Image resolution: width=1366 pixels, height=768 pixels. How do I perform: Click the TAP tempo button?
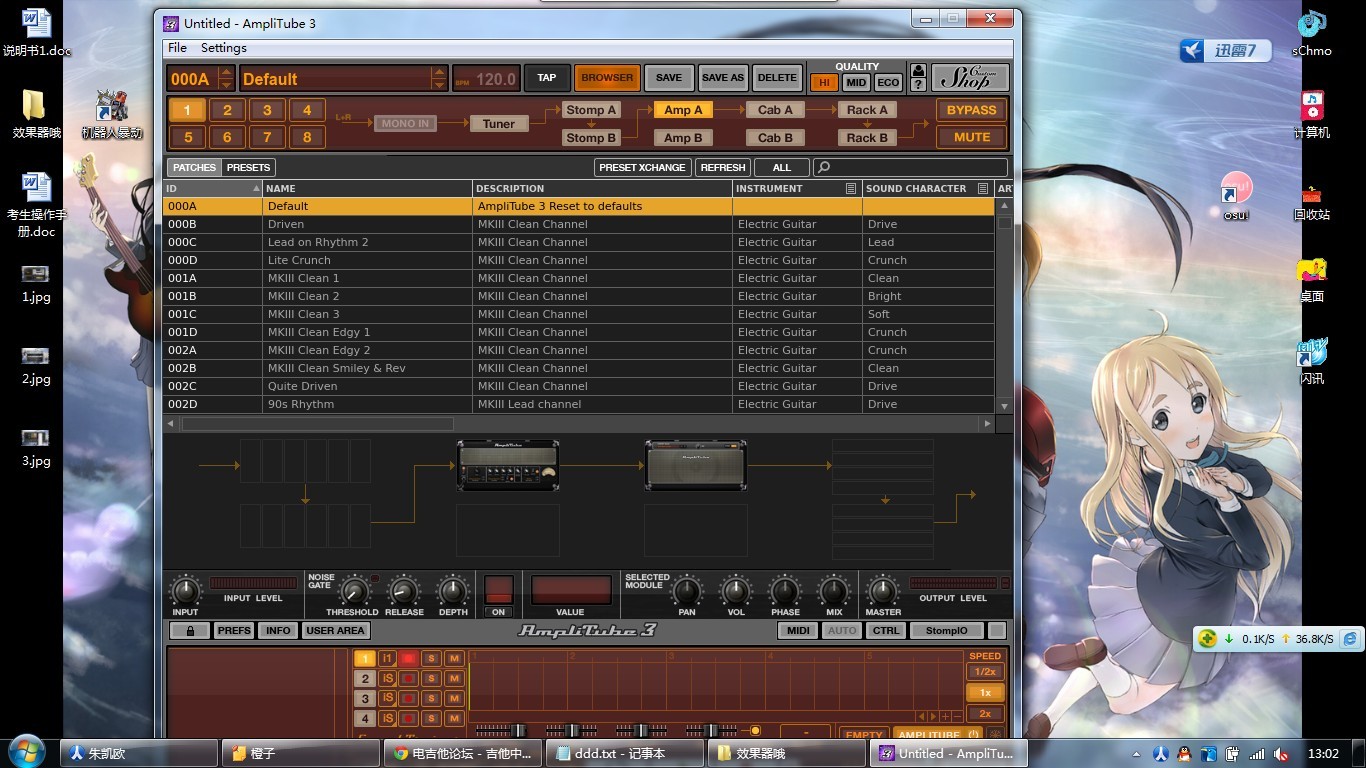click(547, 77)
